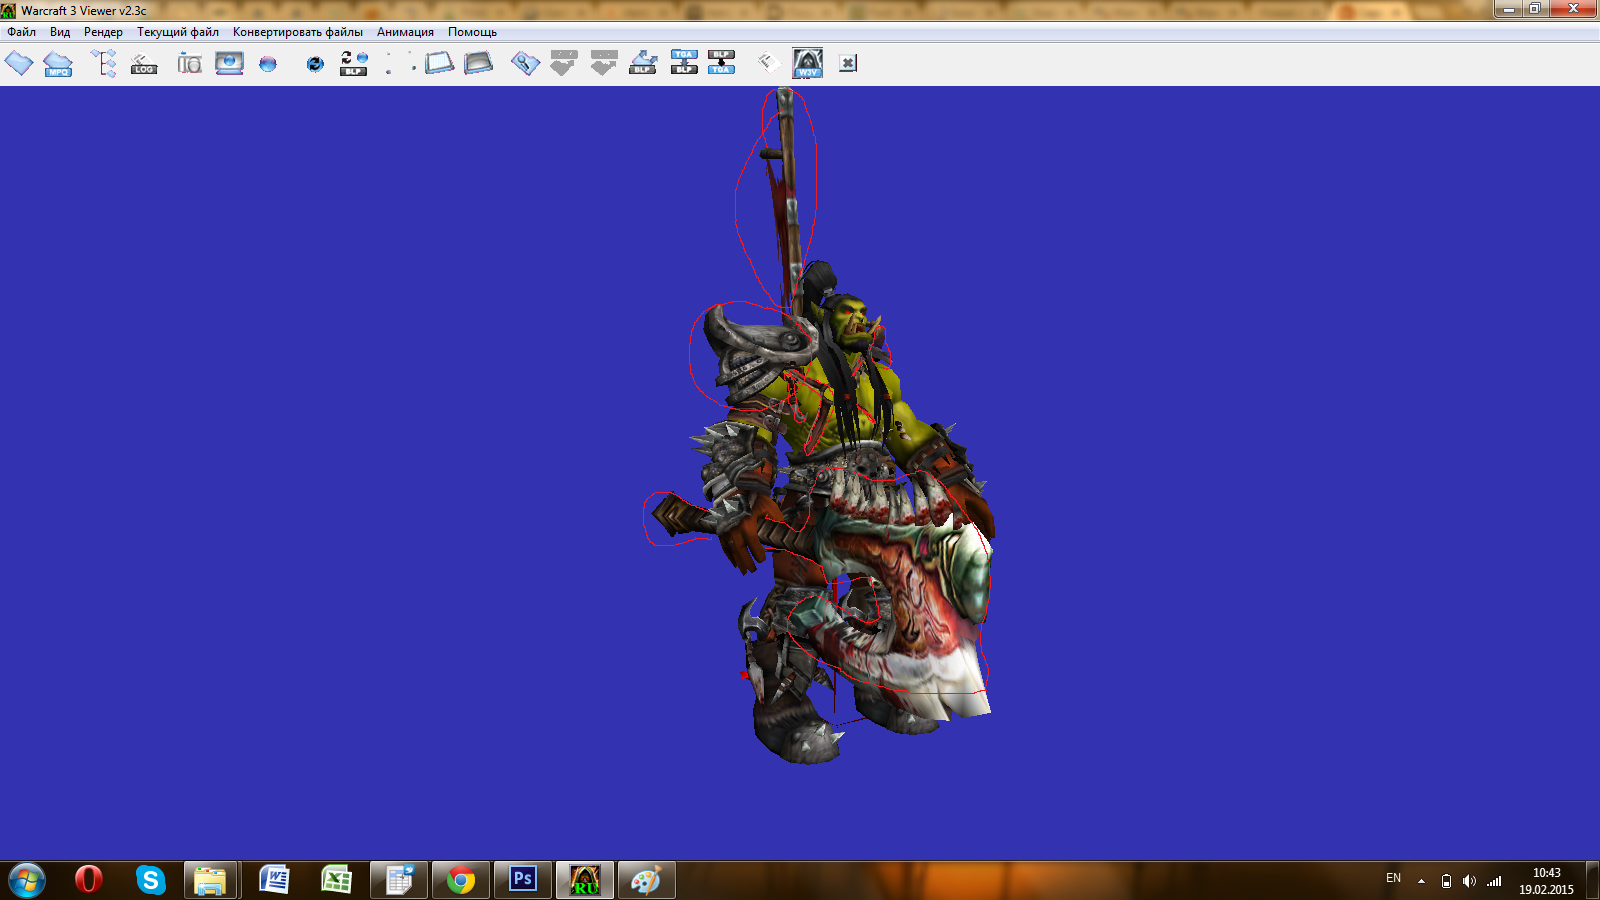Click the open file folder icon
The height and width of the screenshot is (900, 1600).
click(x=19, y=64)
